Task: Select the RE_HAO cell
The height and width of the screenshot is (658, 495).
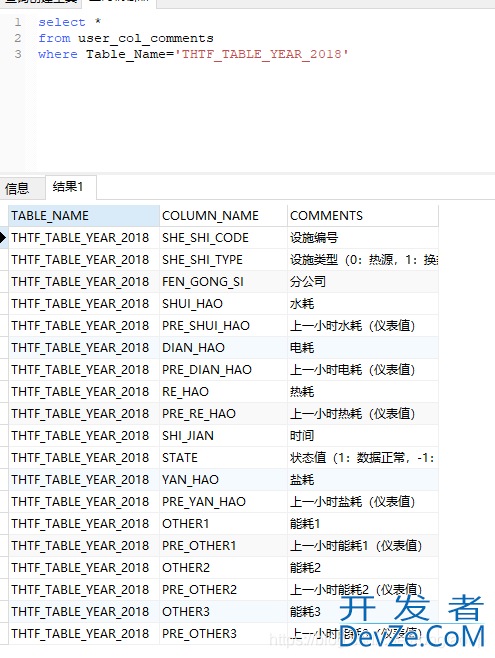Action: tap(223, 392)
